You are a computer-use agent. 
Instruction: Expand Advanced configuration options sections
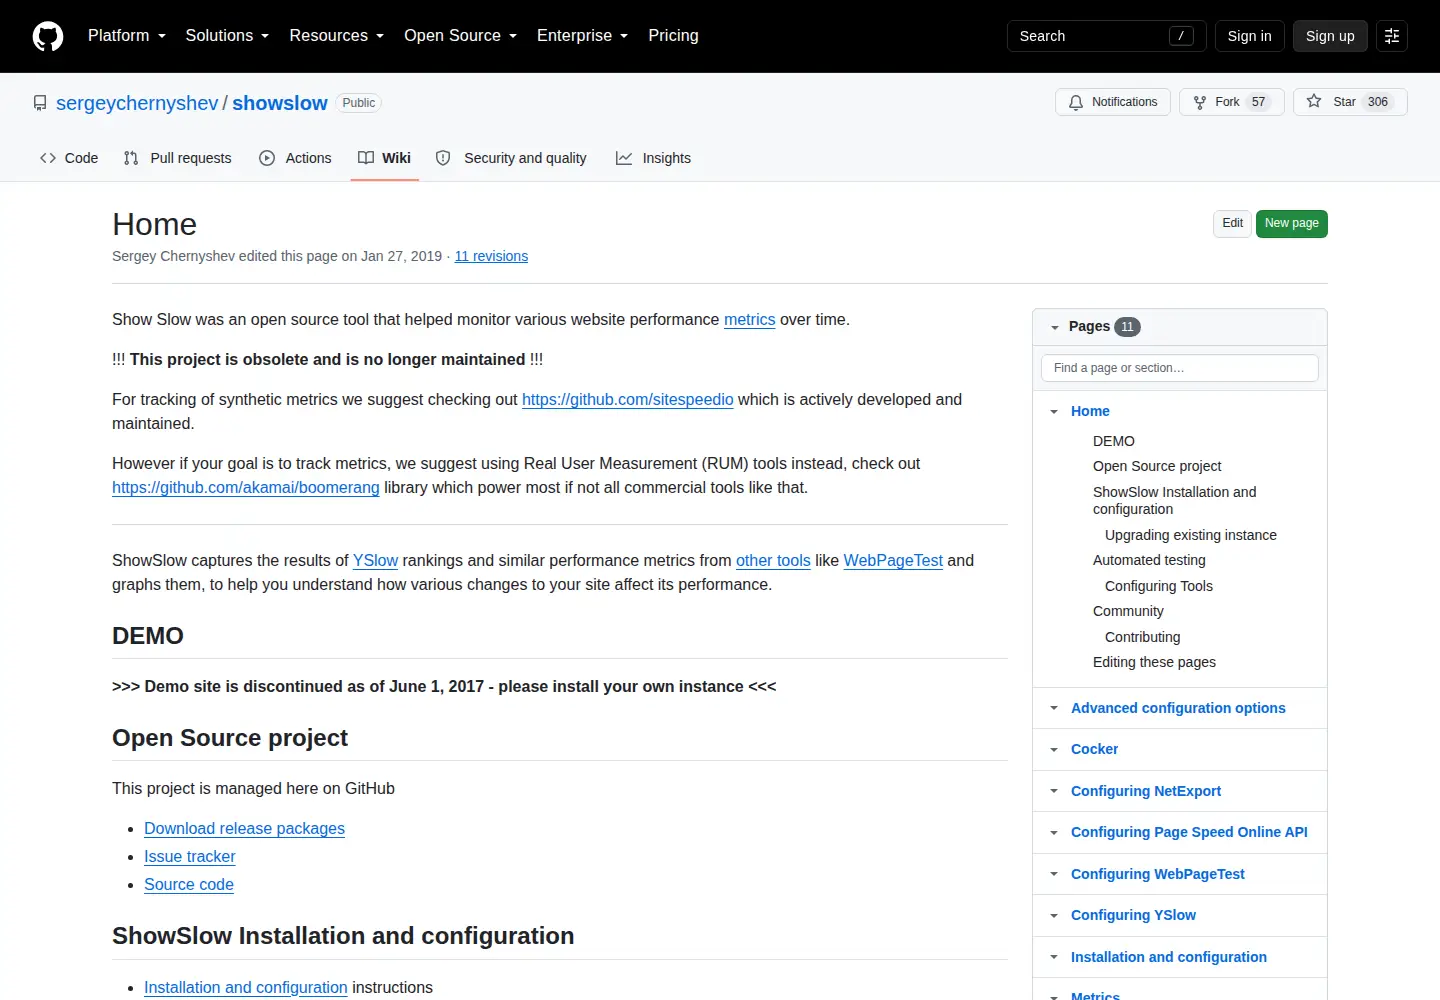1054,708
